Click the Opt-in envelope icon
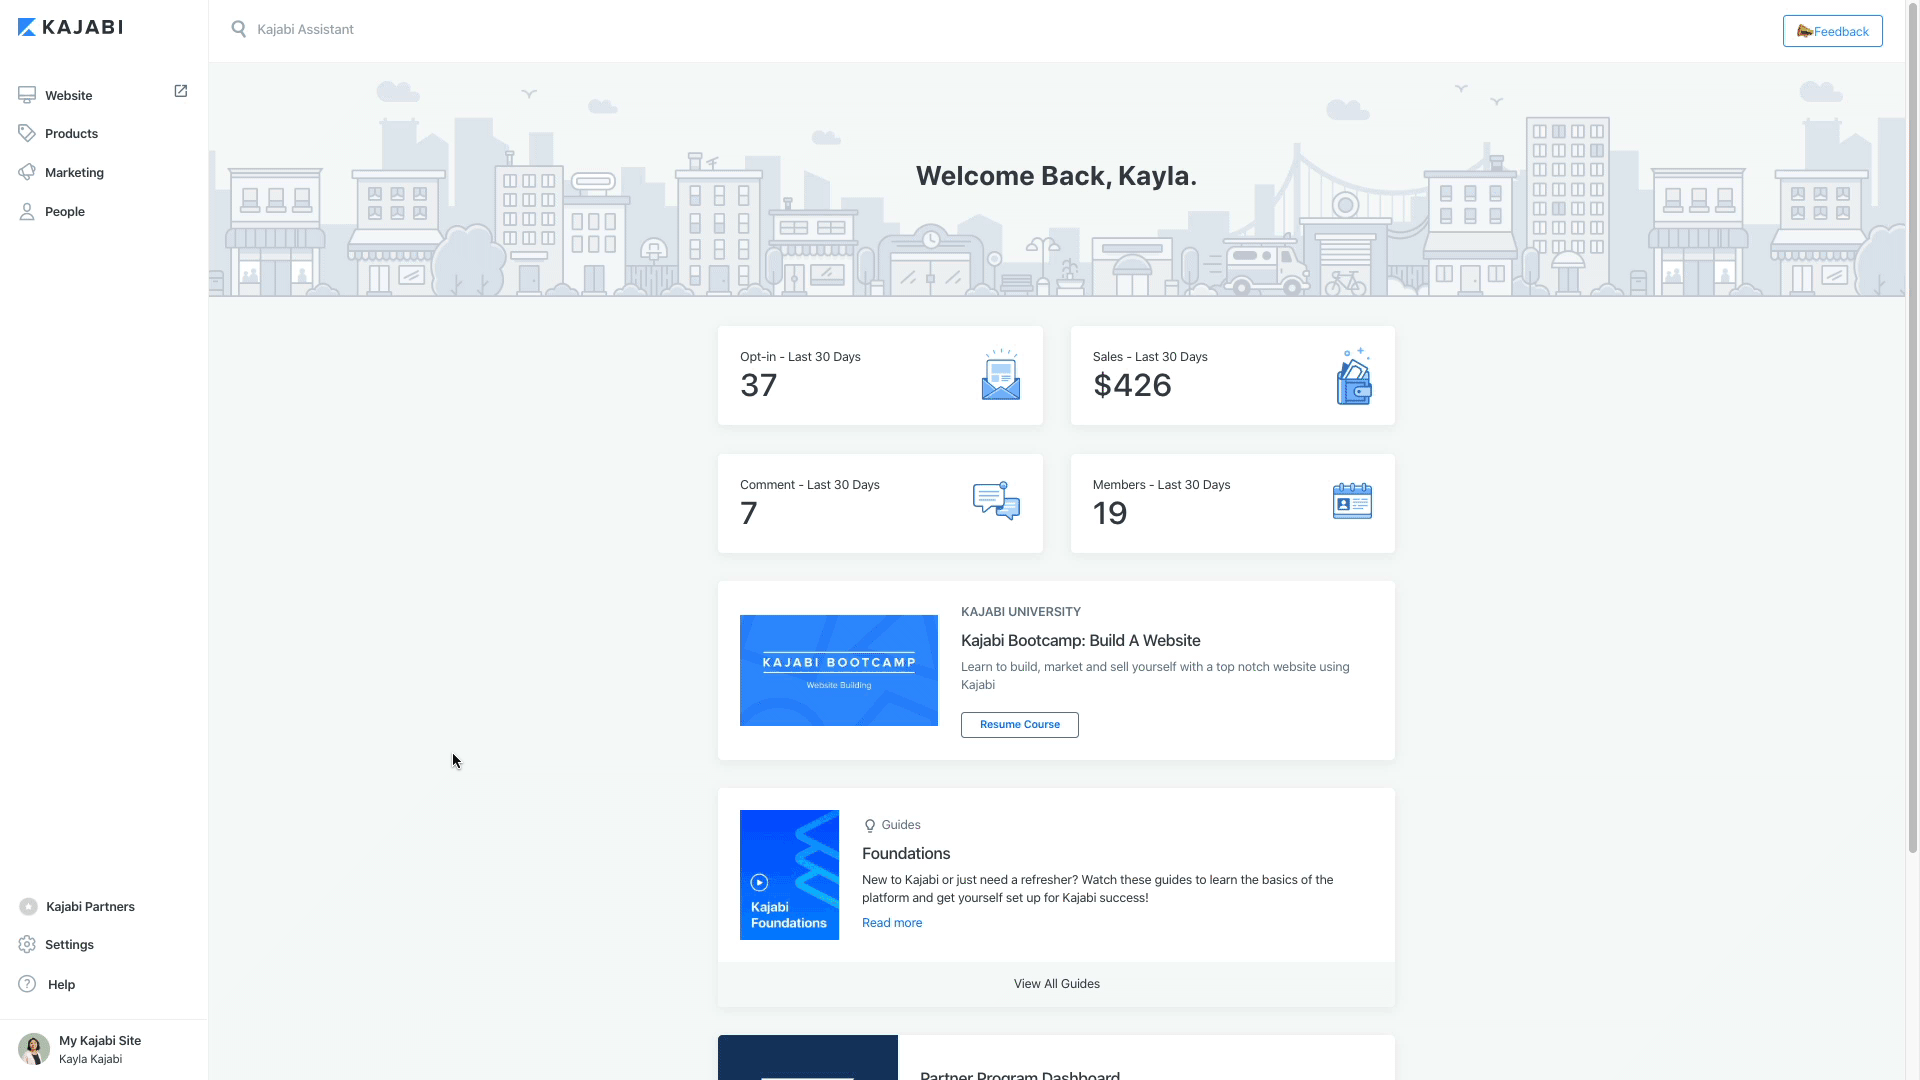Screen dimensions: 1920x1080 tap(1000, 375)
